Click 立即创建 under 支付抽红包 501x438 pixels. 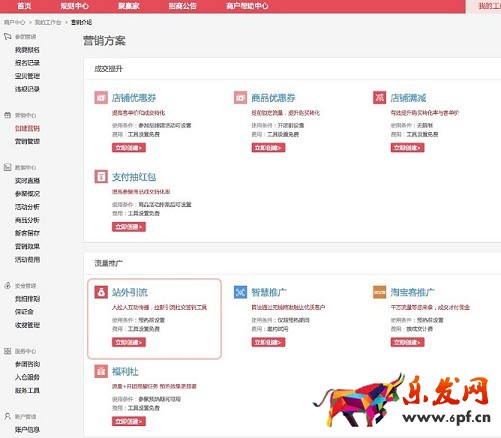click(129, 227)
